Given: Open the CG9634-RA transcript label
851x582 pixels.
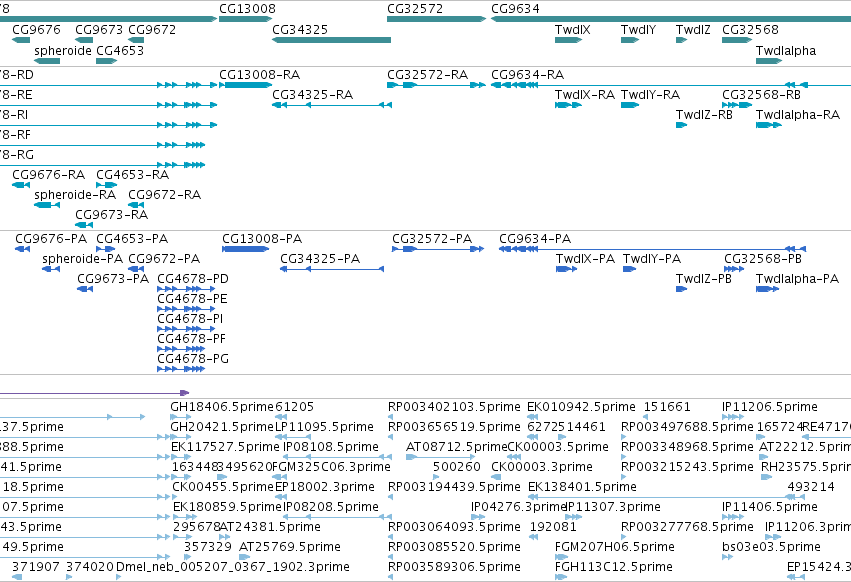Looking at the screenshot, I should (528, 74).
